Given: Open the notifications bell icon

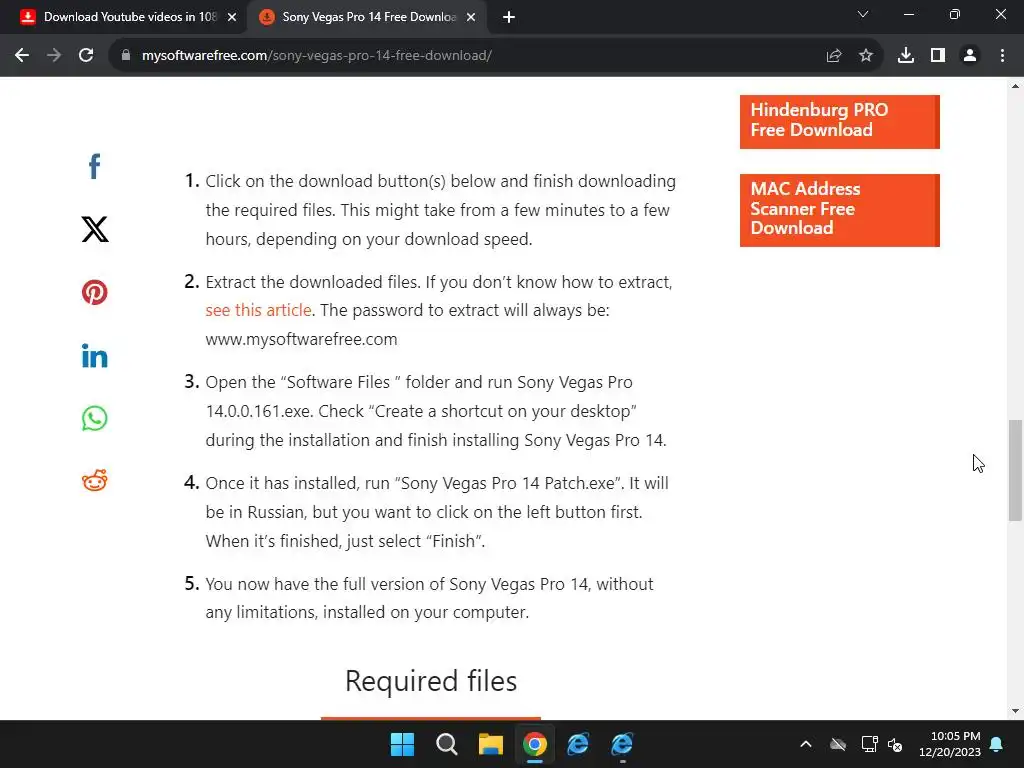Looking at the screenshot, I should click(x=997, y=744).
